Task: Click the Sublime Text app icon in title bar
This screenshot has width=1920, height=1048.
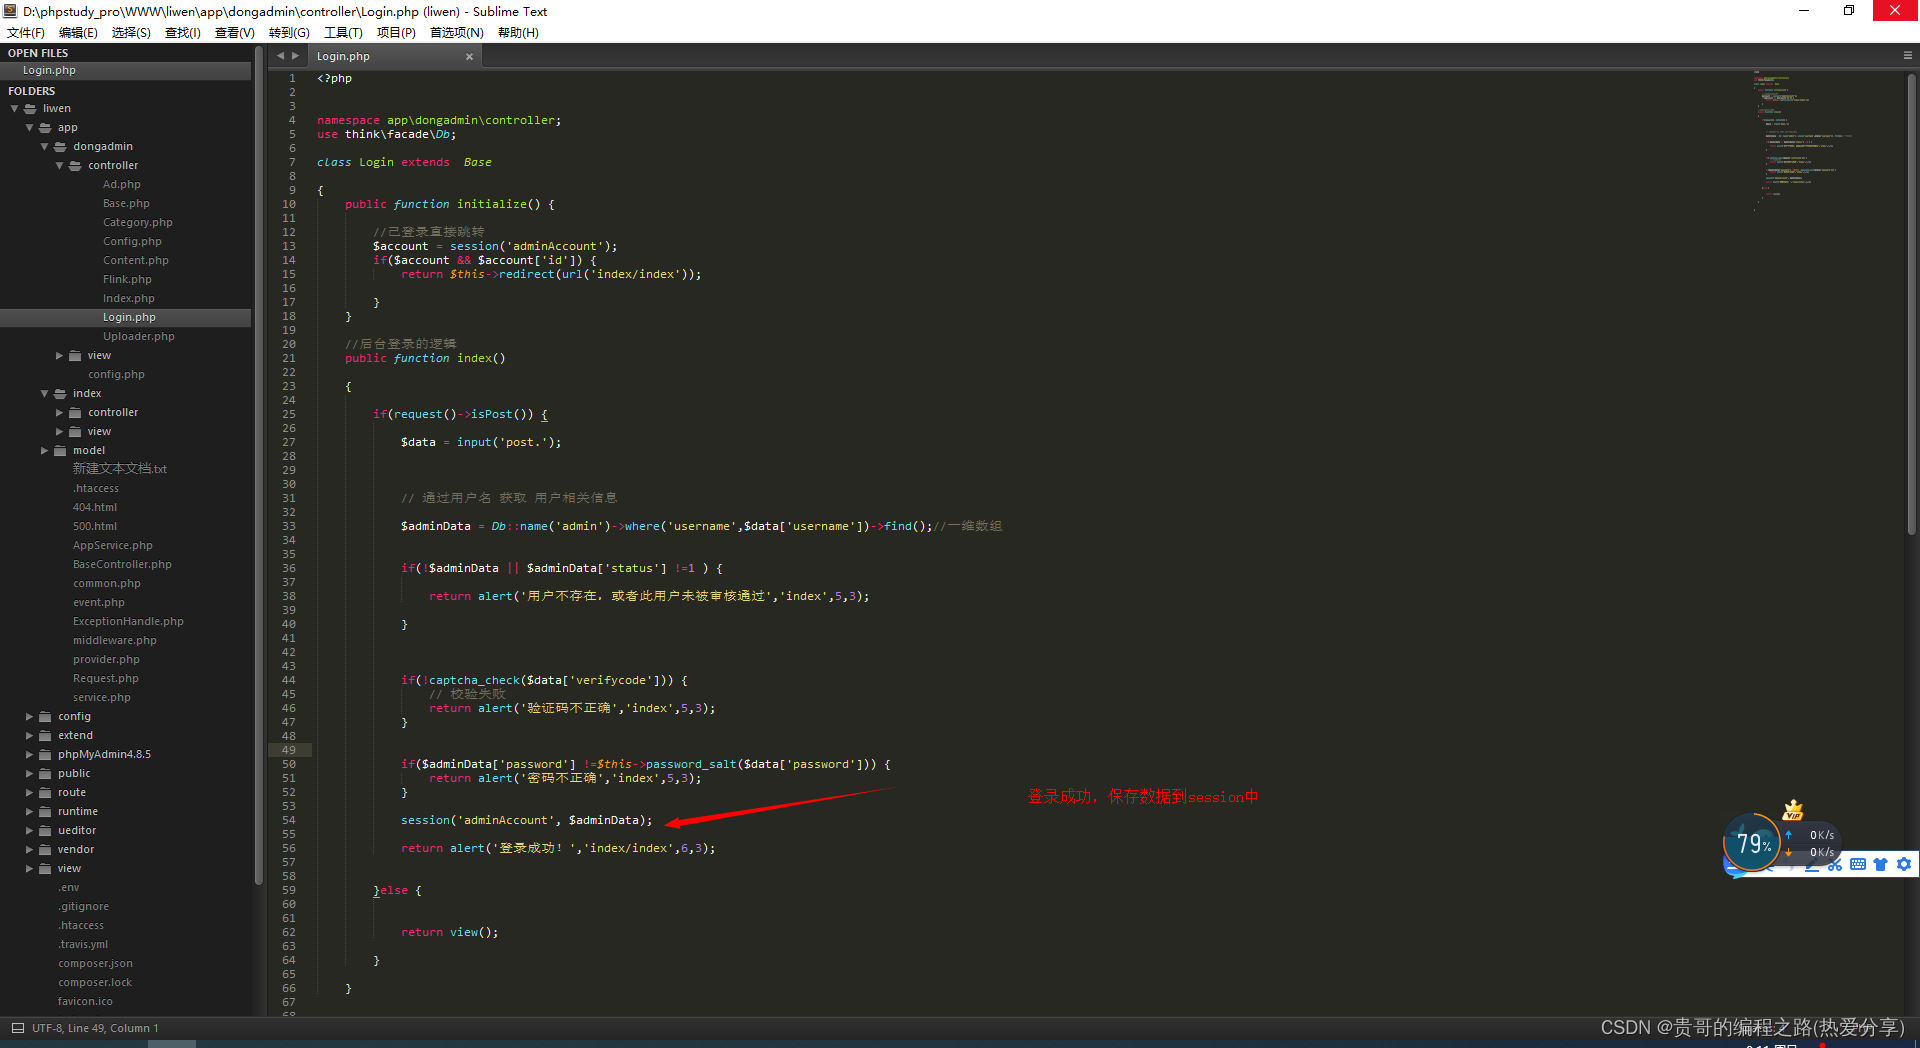Action: pyautogui.click(x=10, y=11)
